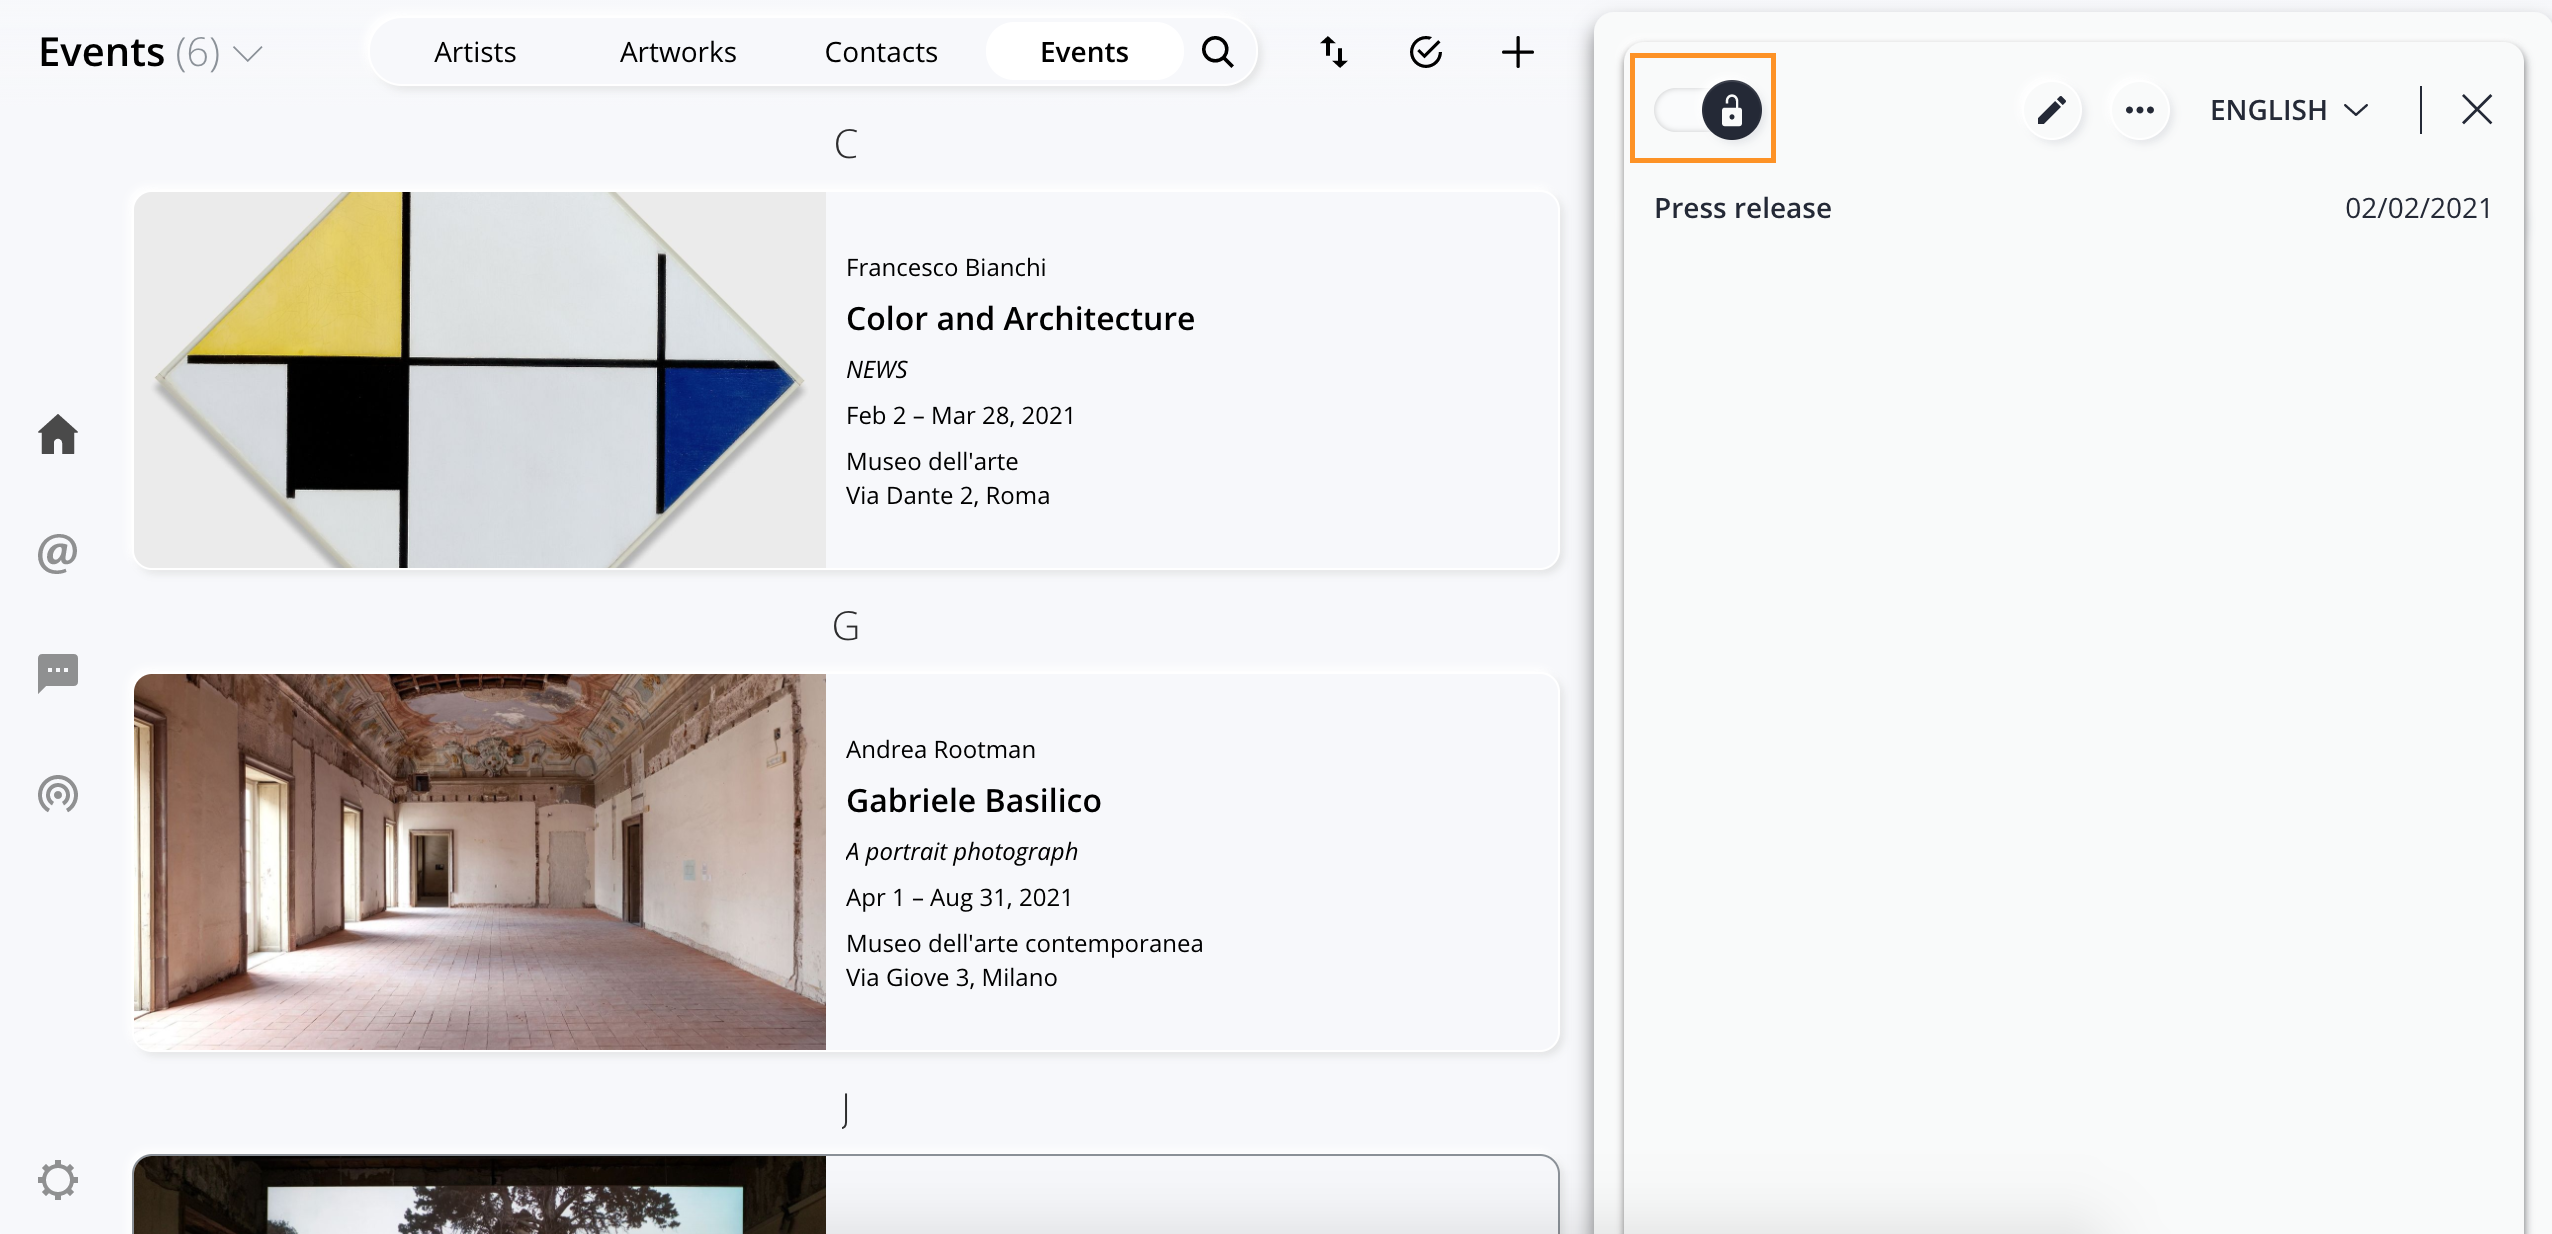Viewport: 2552px width, 1234px height.
Task: Go to Home in the sidebar
Action: click(58, 434)
